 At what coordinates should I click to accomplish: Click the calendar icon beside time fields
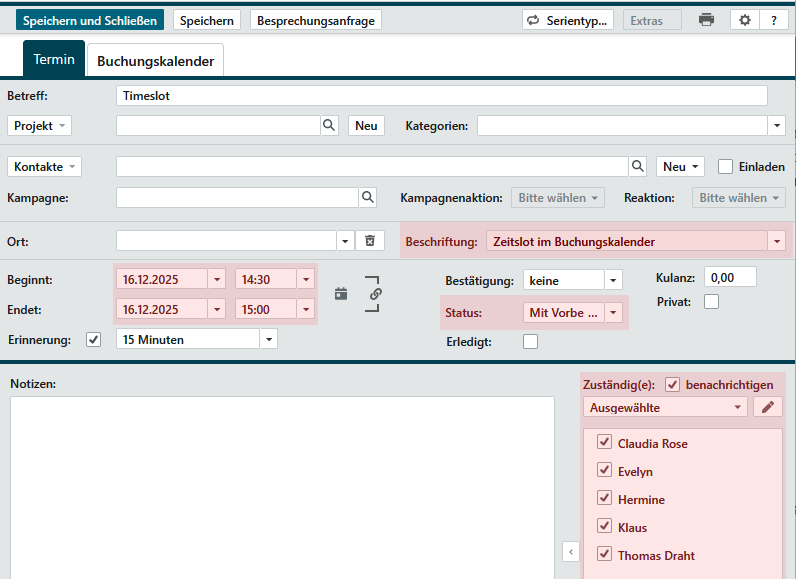point(342,294)
